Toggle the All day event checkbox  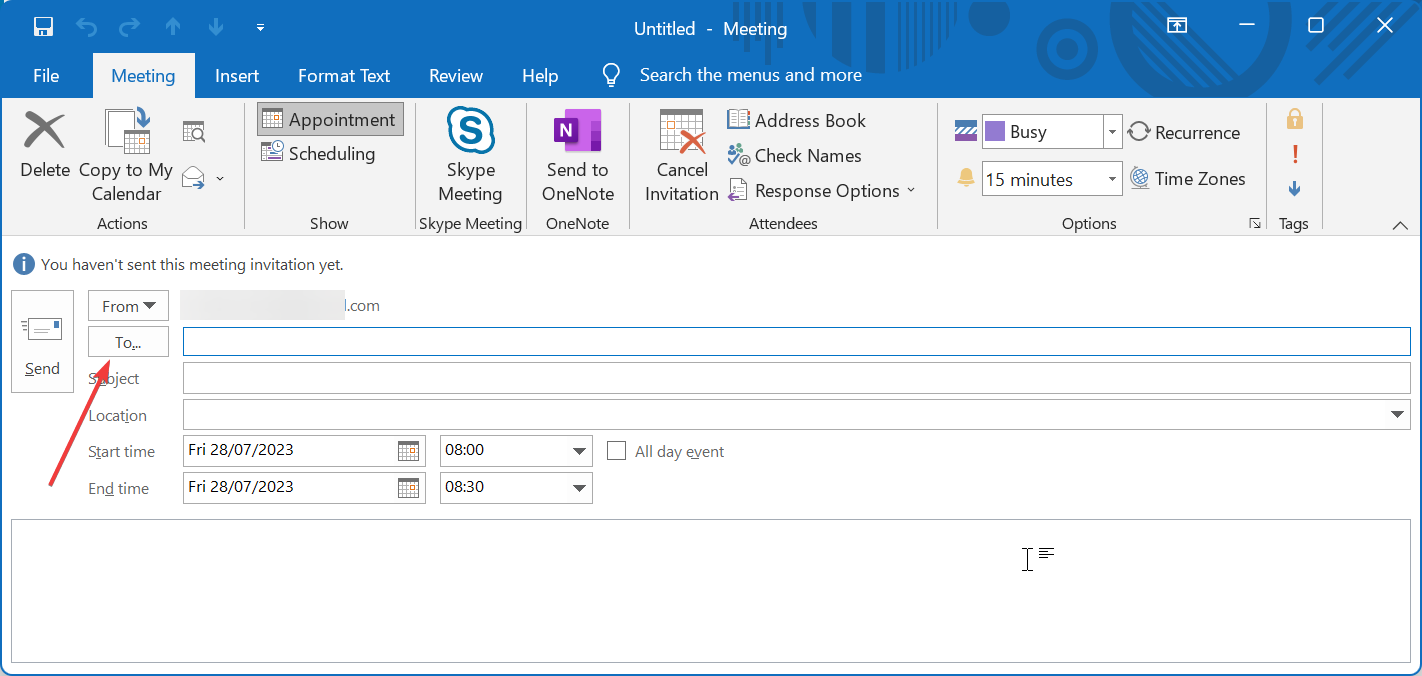tap(617, 451)
